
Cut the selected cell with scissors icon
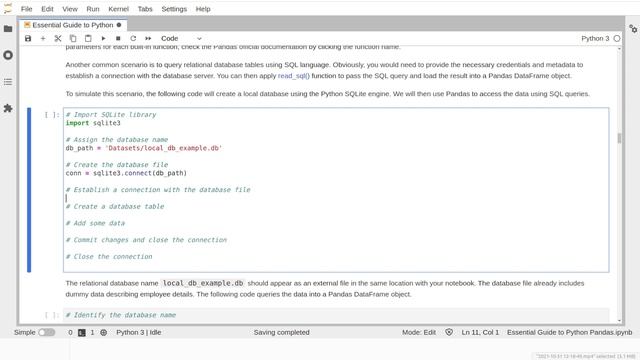58,38
